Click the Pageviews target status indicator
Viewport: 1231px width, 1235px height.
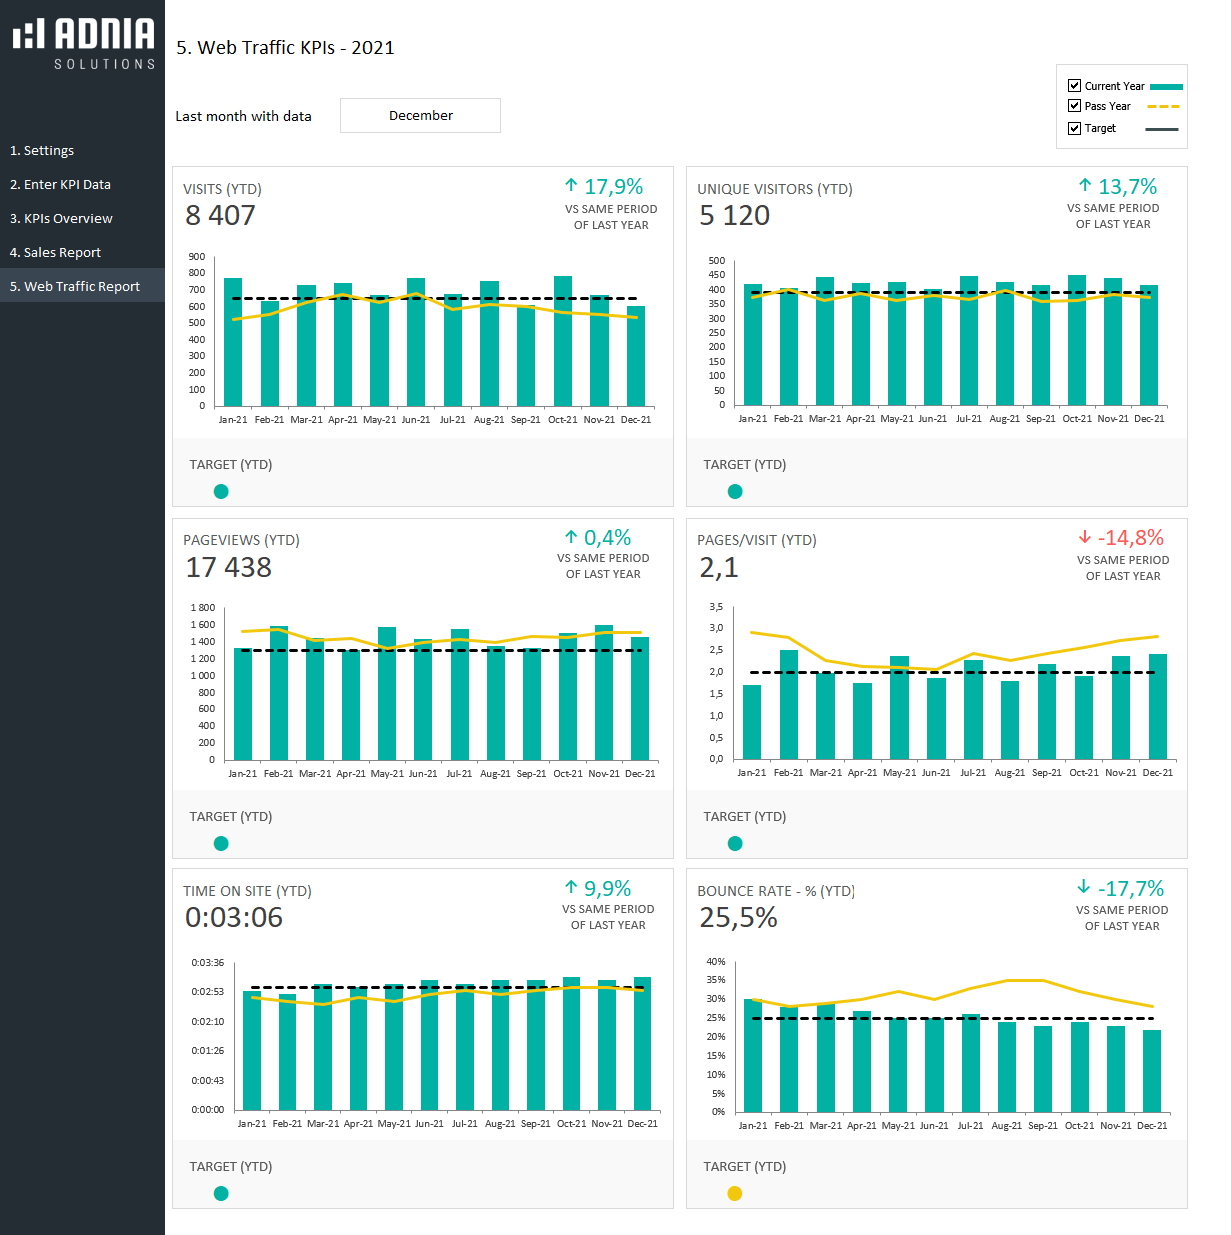click(x=221, y=843)
